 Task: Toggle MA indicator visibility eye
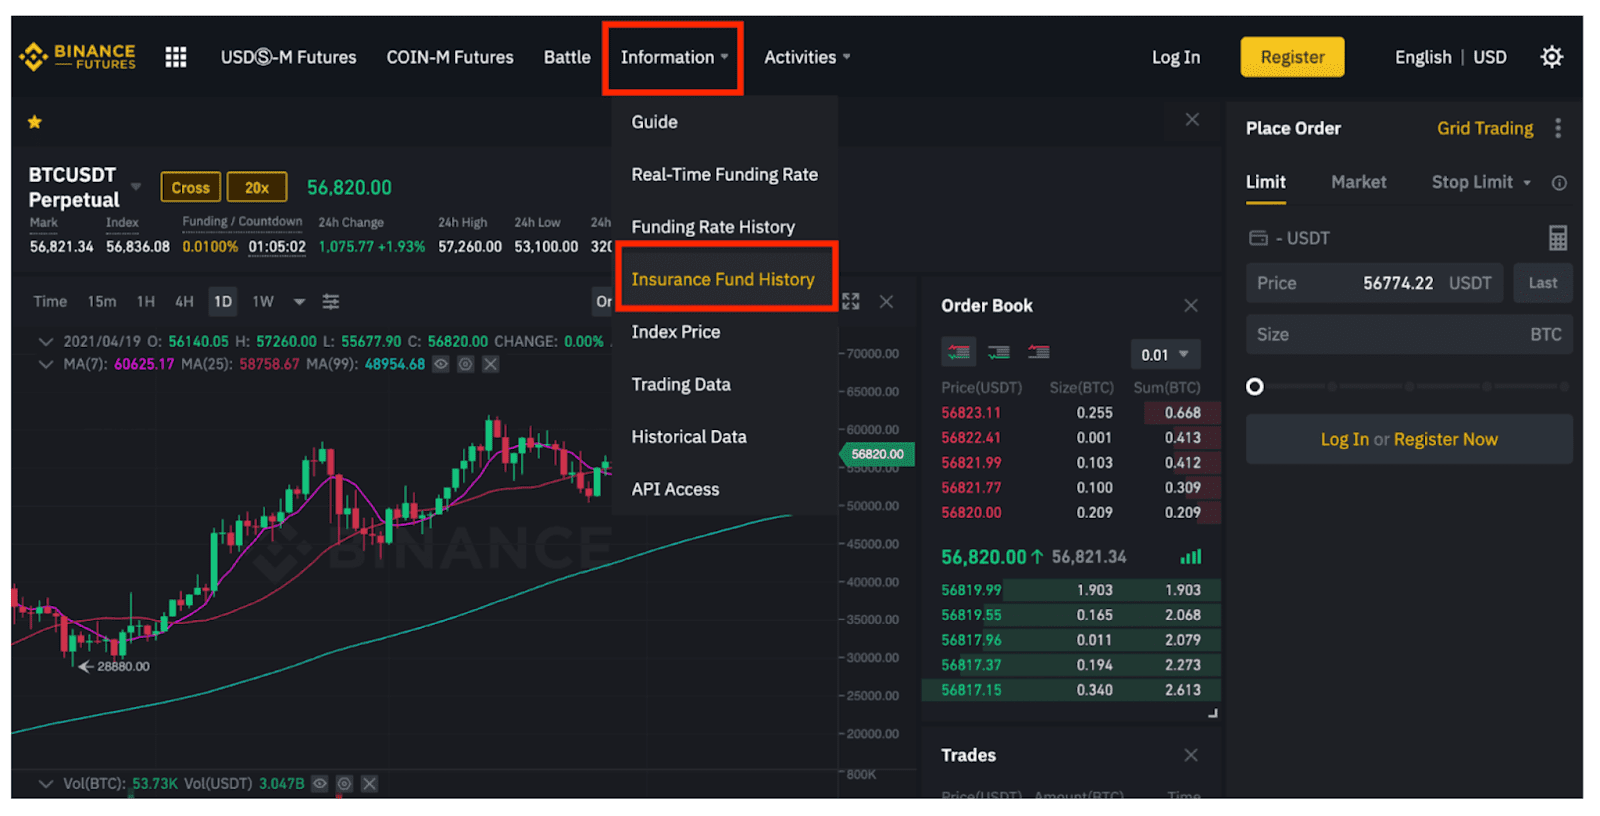[x=440, y=364]
